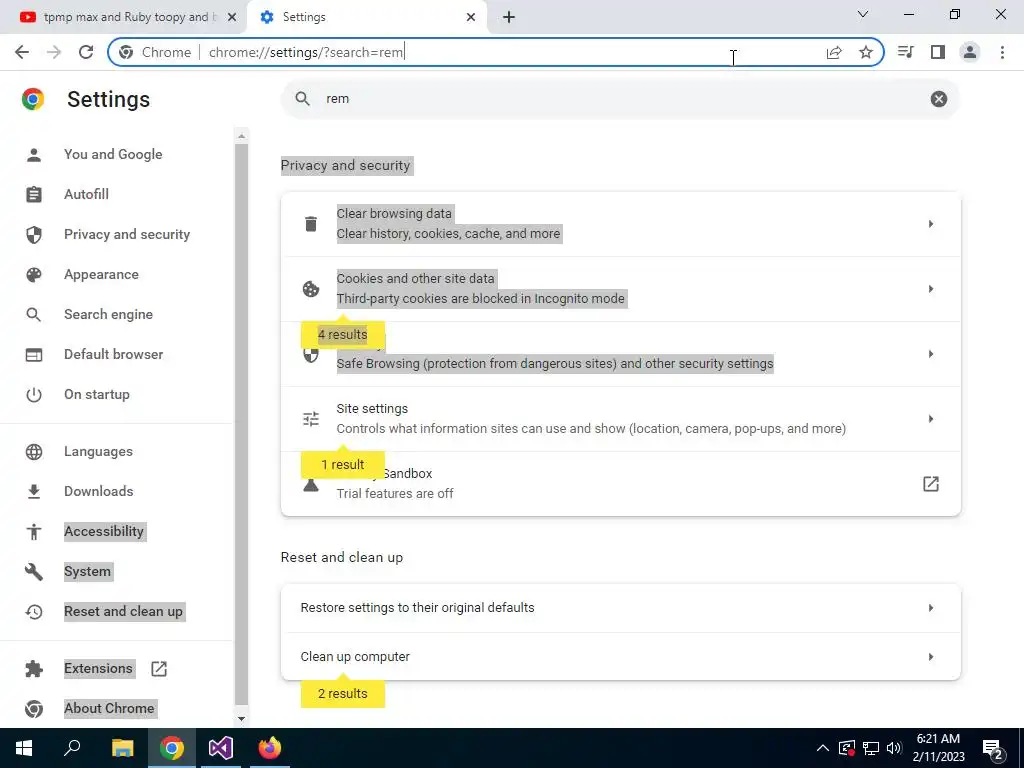Open Accessibility settings
1024x768 pixels.
pos(104,532)
